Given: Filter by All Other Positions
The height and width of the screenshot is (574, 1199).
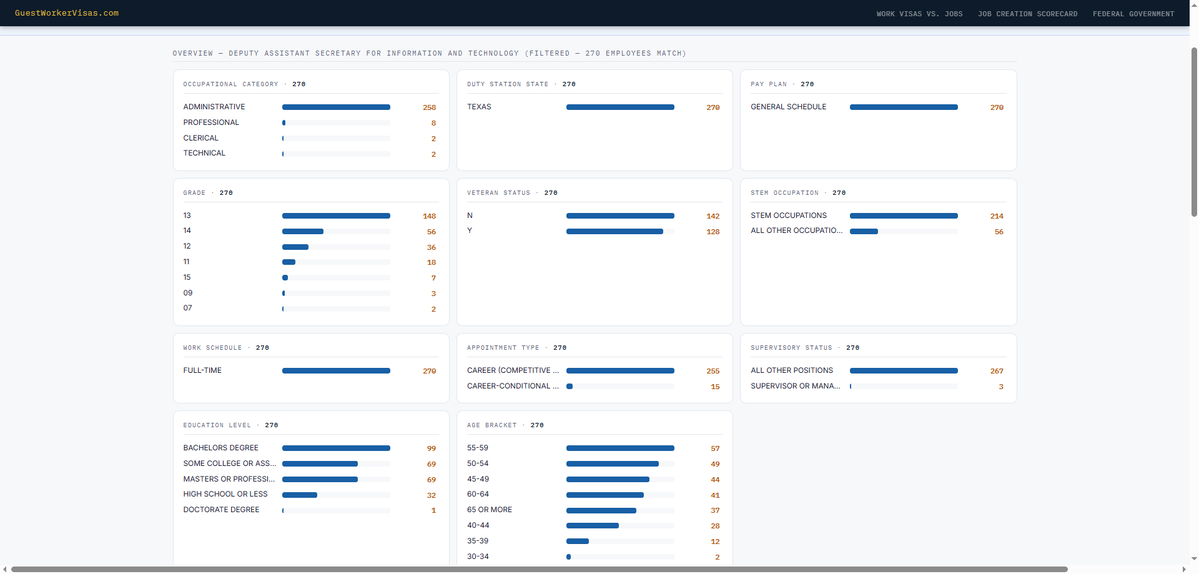Looking at the screenshot, I should (x=879, y=371).
